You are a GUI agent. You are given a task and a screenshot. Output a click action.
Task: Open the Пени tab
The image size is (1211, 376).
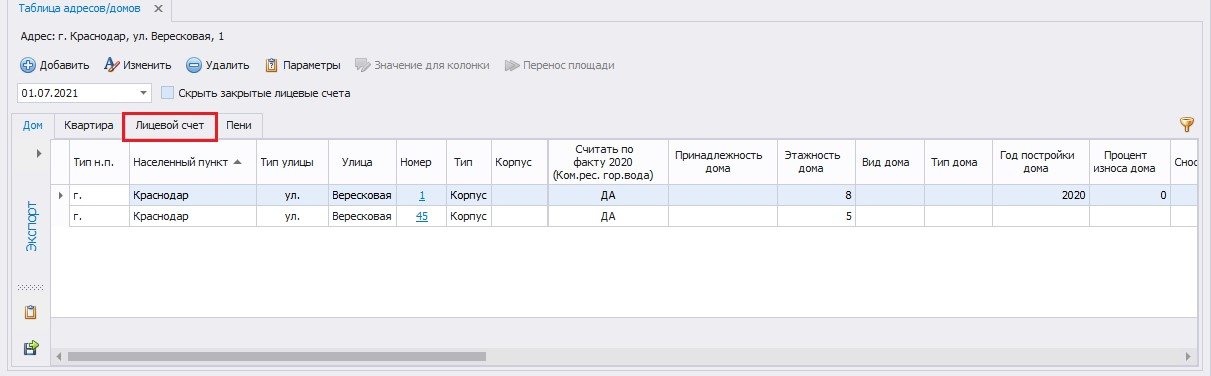238,126
